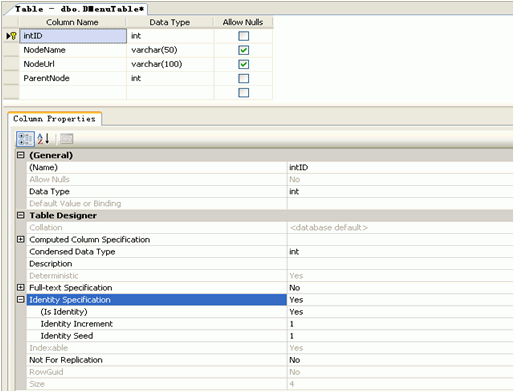Select the NodeUrl column name cell
The height and width of the screenshot is (392, 514).
point(73,64)
